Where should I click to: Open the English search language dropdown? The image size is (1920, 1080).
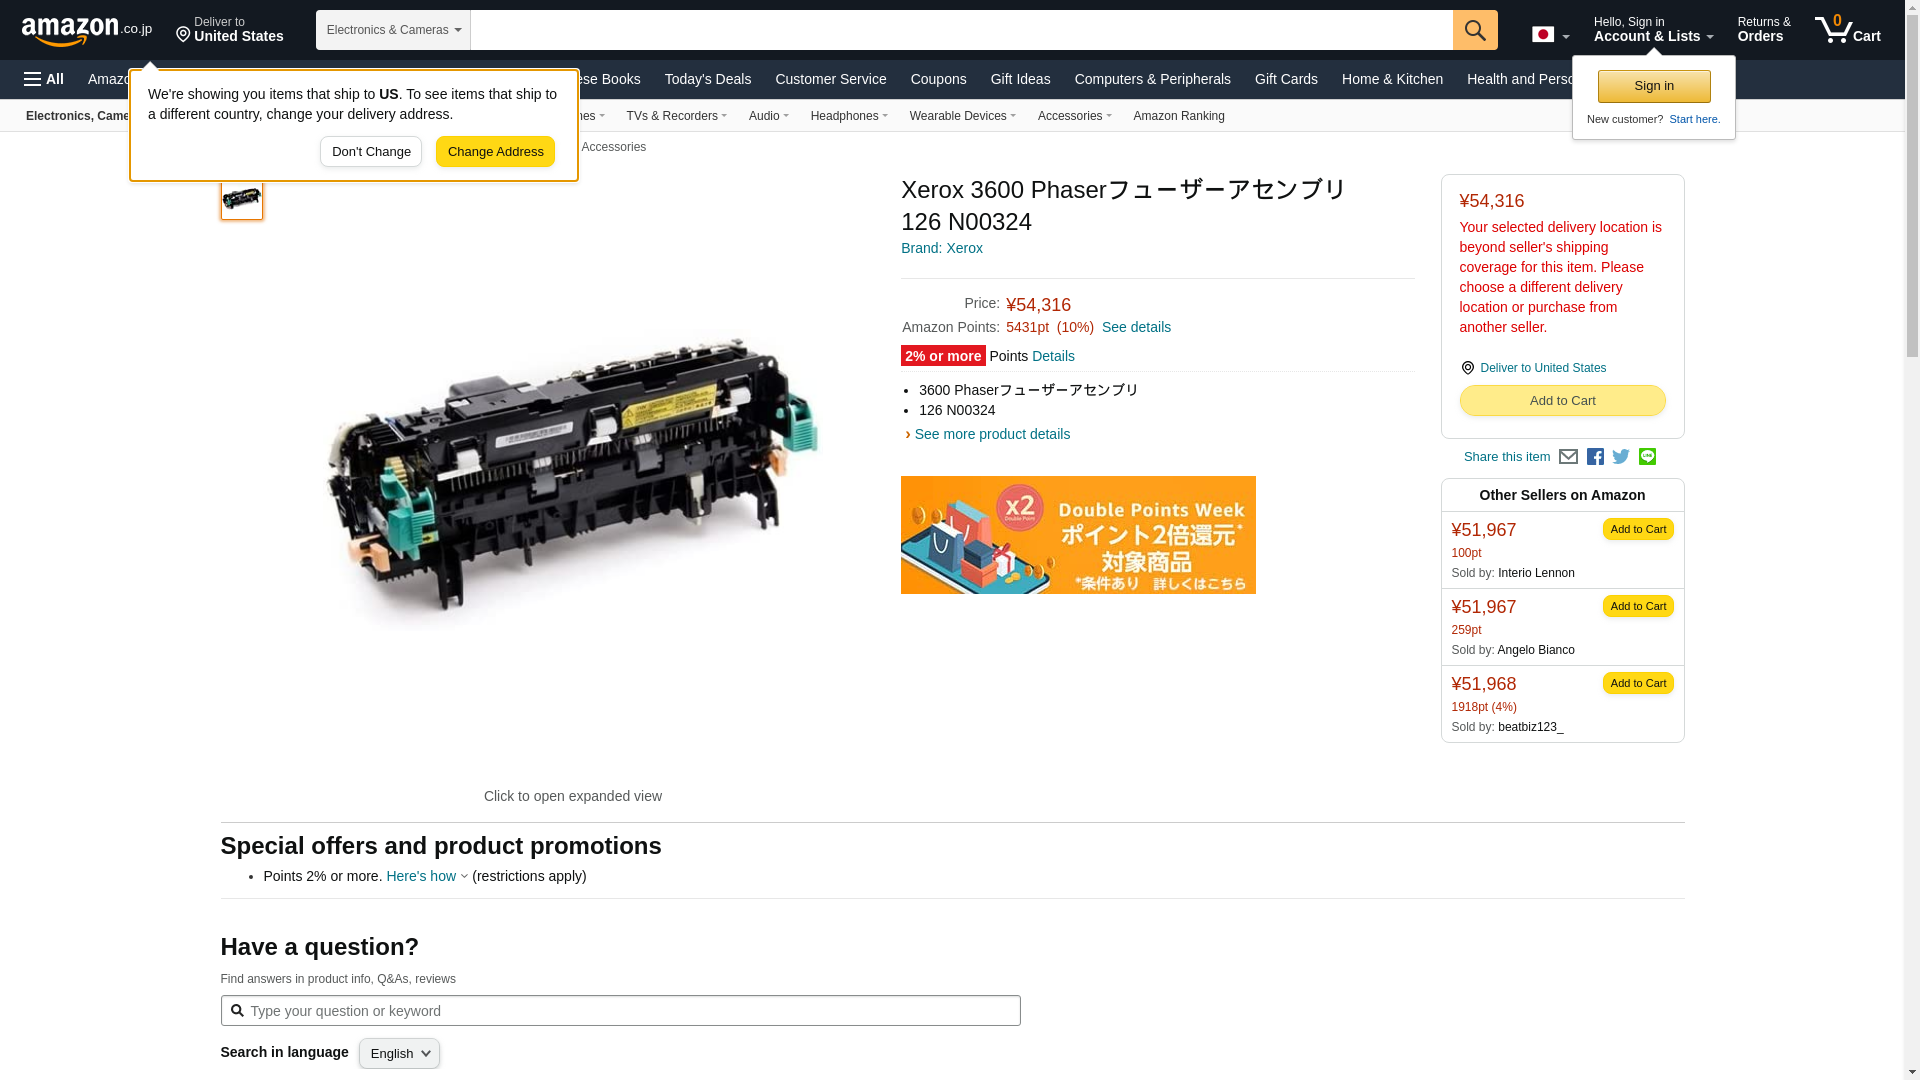click(399, 1053)
